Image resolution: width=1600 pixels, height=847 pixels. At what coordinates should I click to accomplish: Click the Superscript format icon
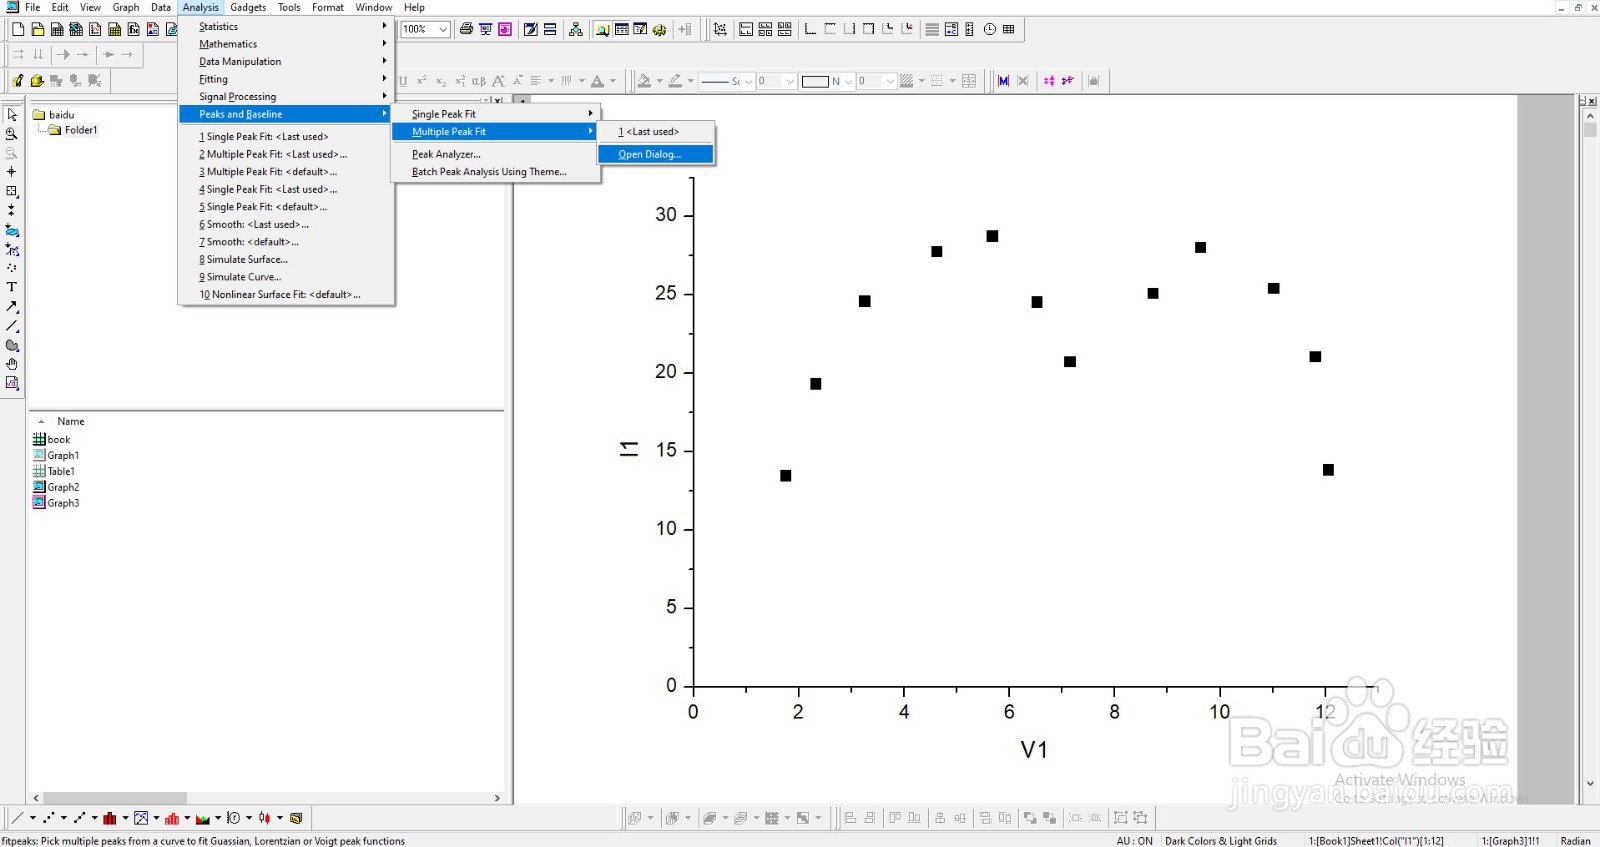(421, 81)
